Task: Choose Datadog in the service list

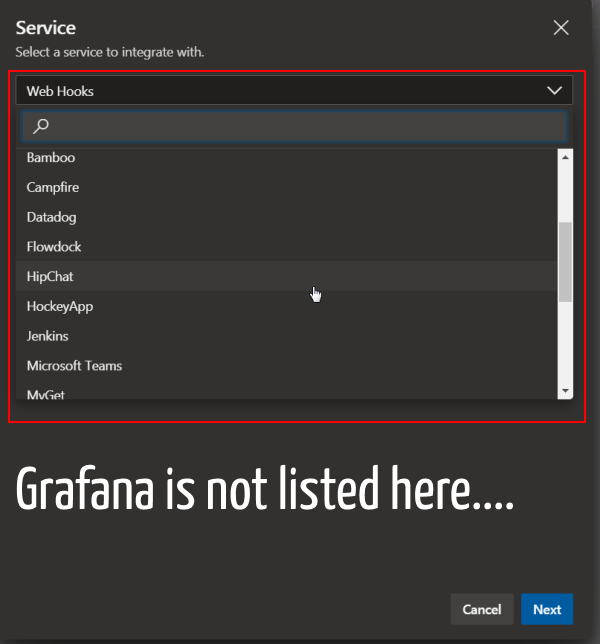Action: (x=286, y=217)
